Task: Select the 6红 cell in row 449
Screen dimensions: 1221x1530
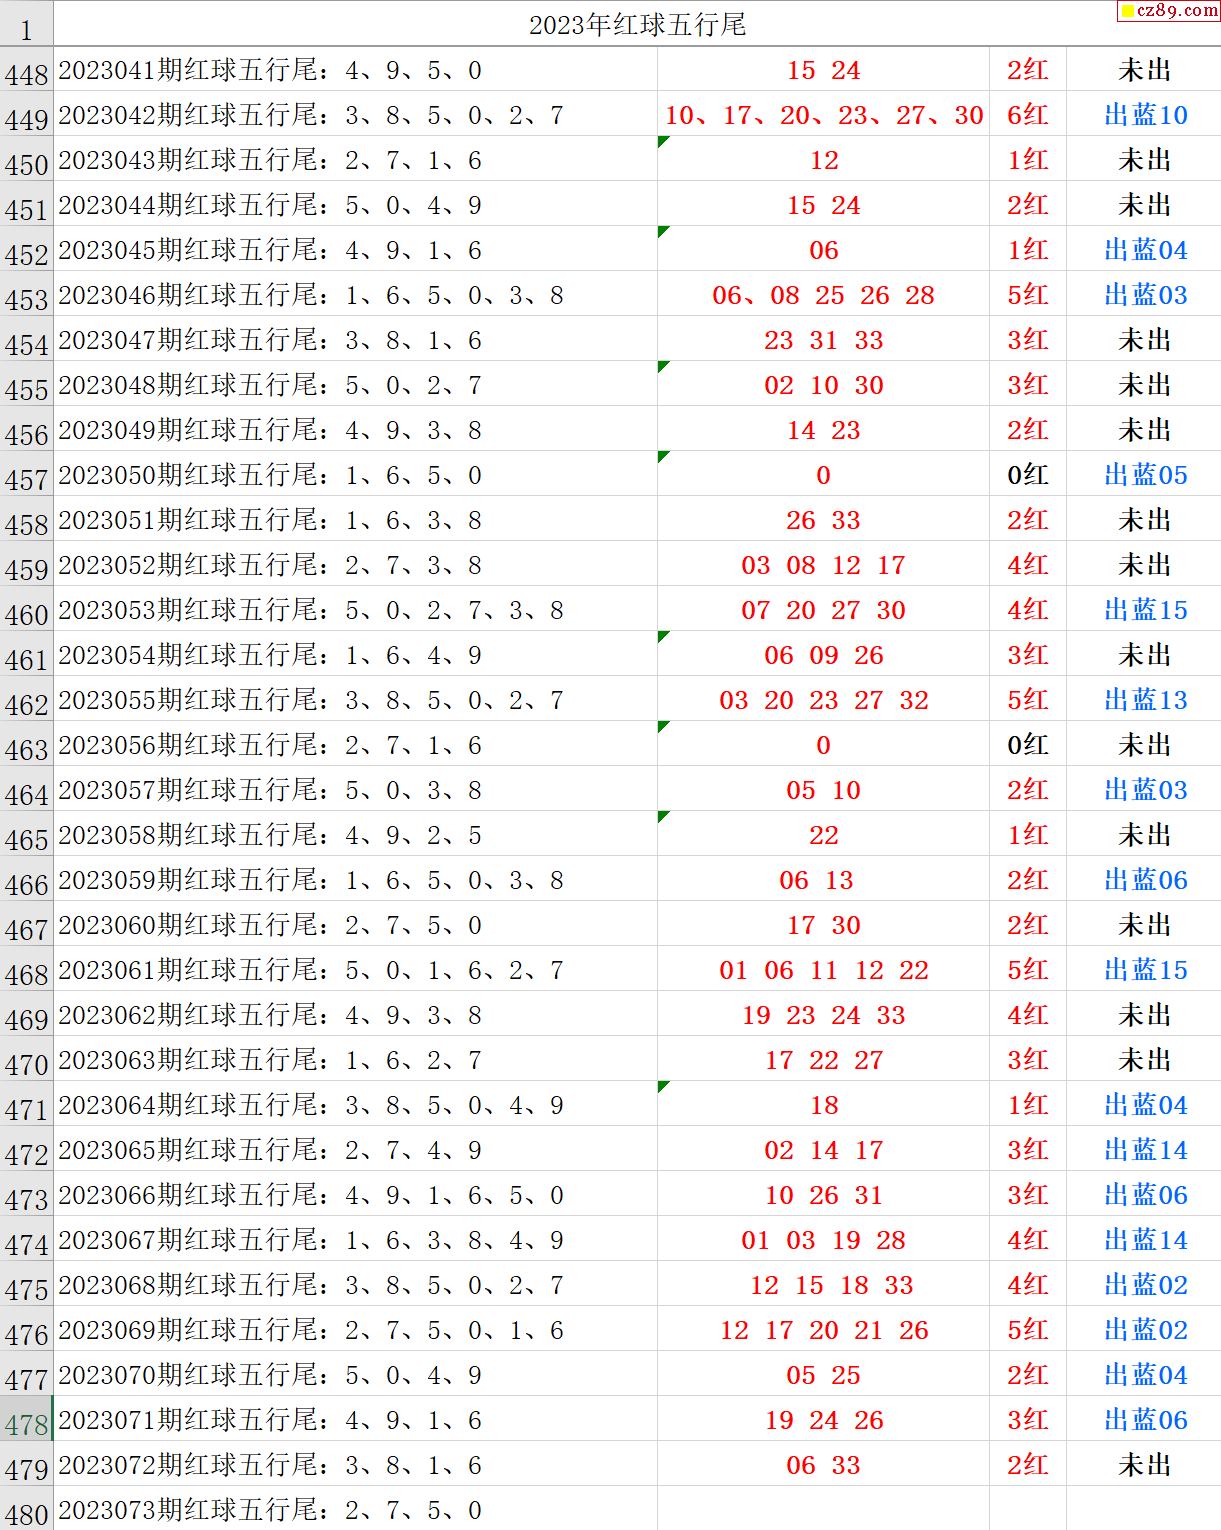Action: pyautogui.click(x=1027, y=115)
